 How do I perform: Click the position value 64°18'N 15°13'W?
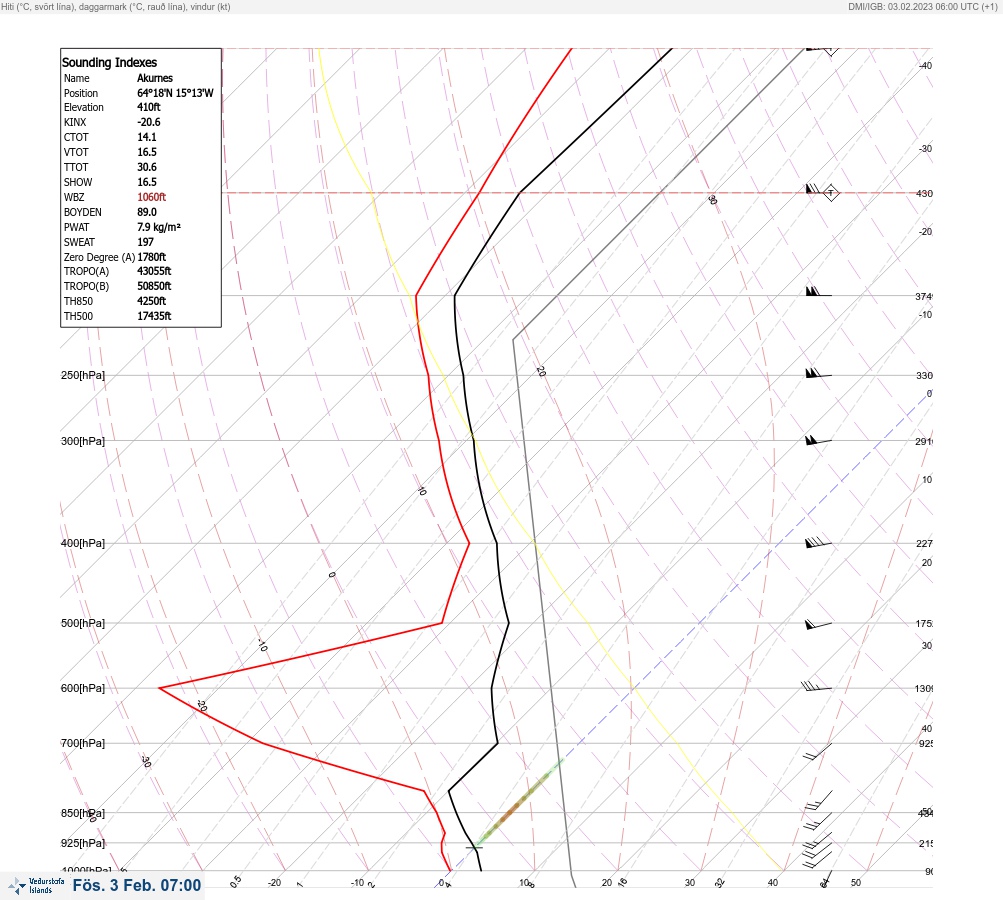tap(175, 93)
